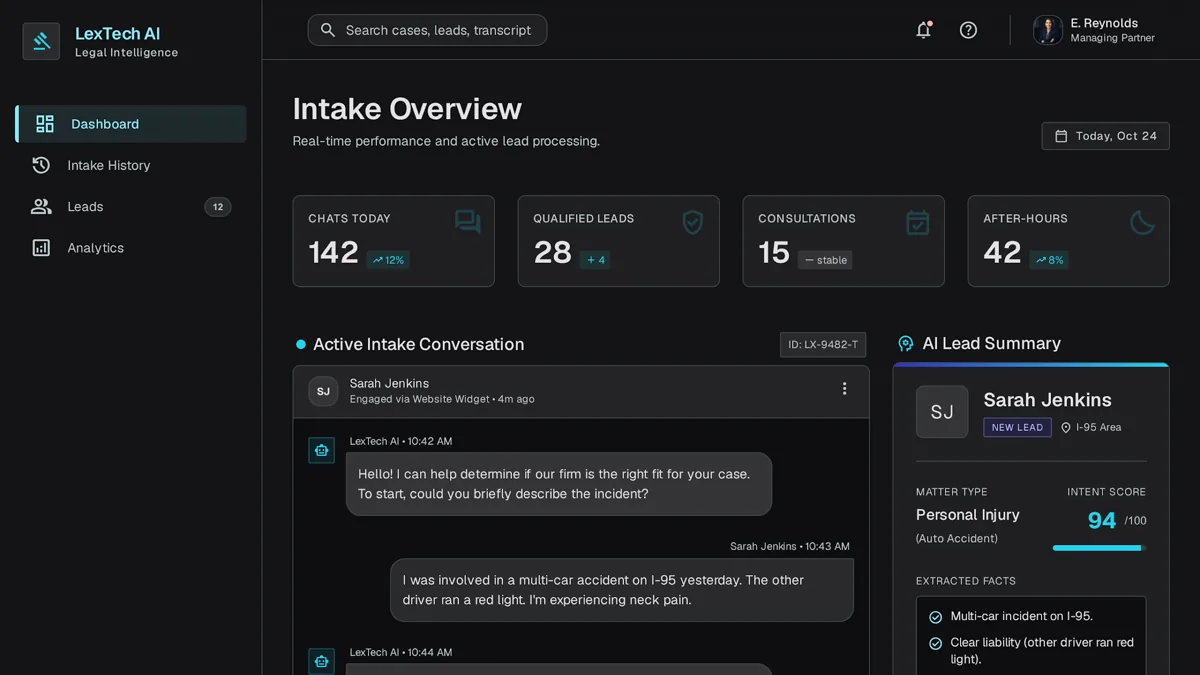The image size is (1200, 675).
Task: Click the Consultations value 15
Action: pos(774,253)
